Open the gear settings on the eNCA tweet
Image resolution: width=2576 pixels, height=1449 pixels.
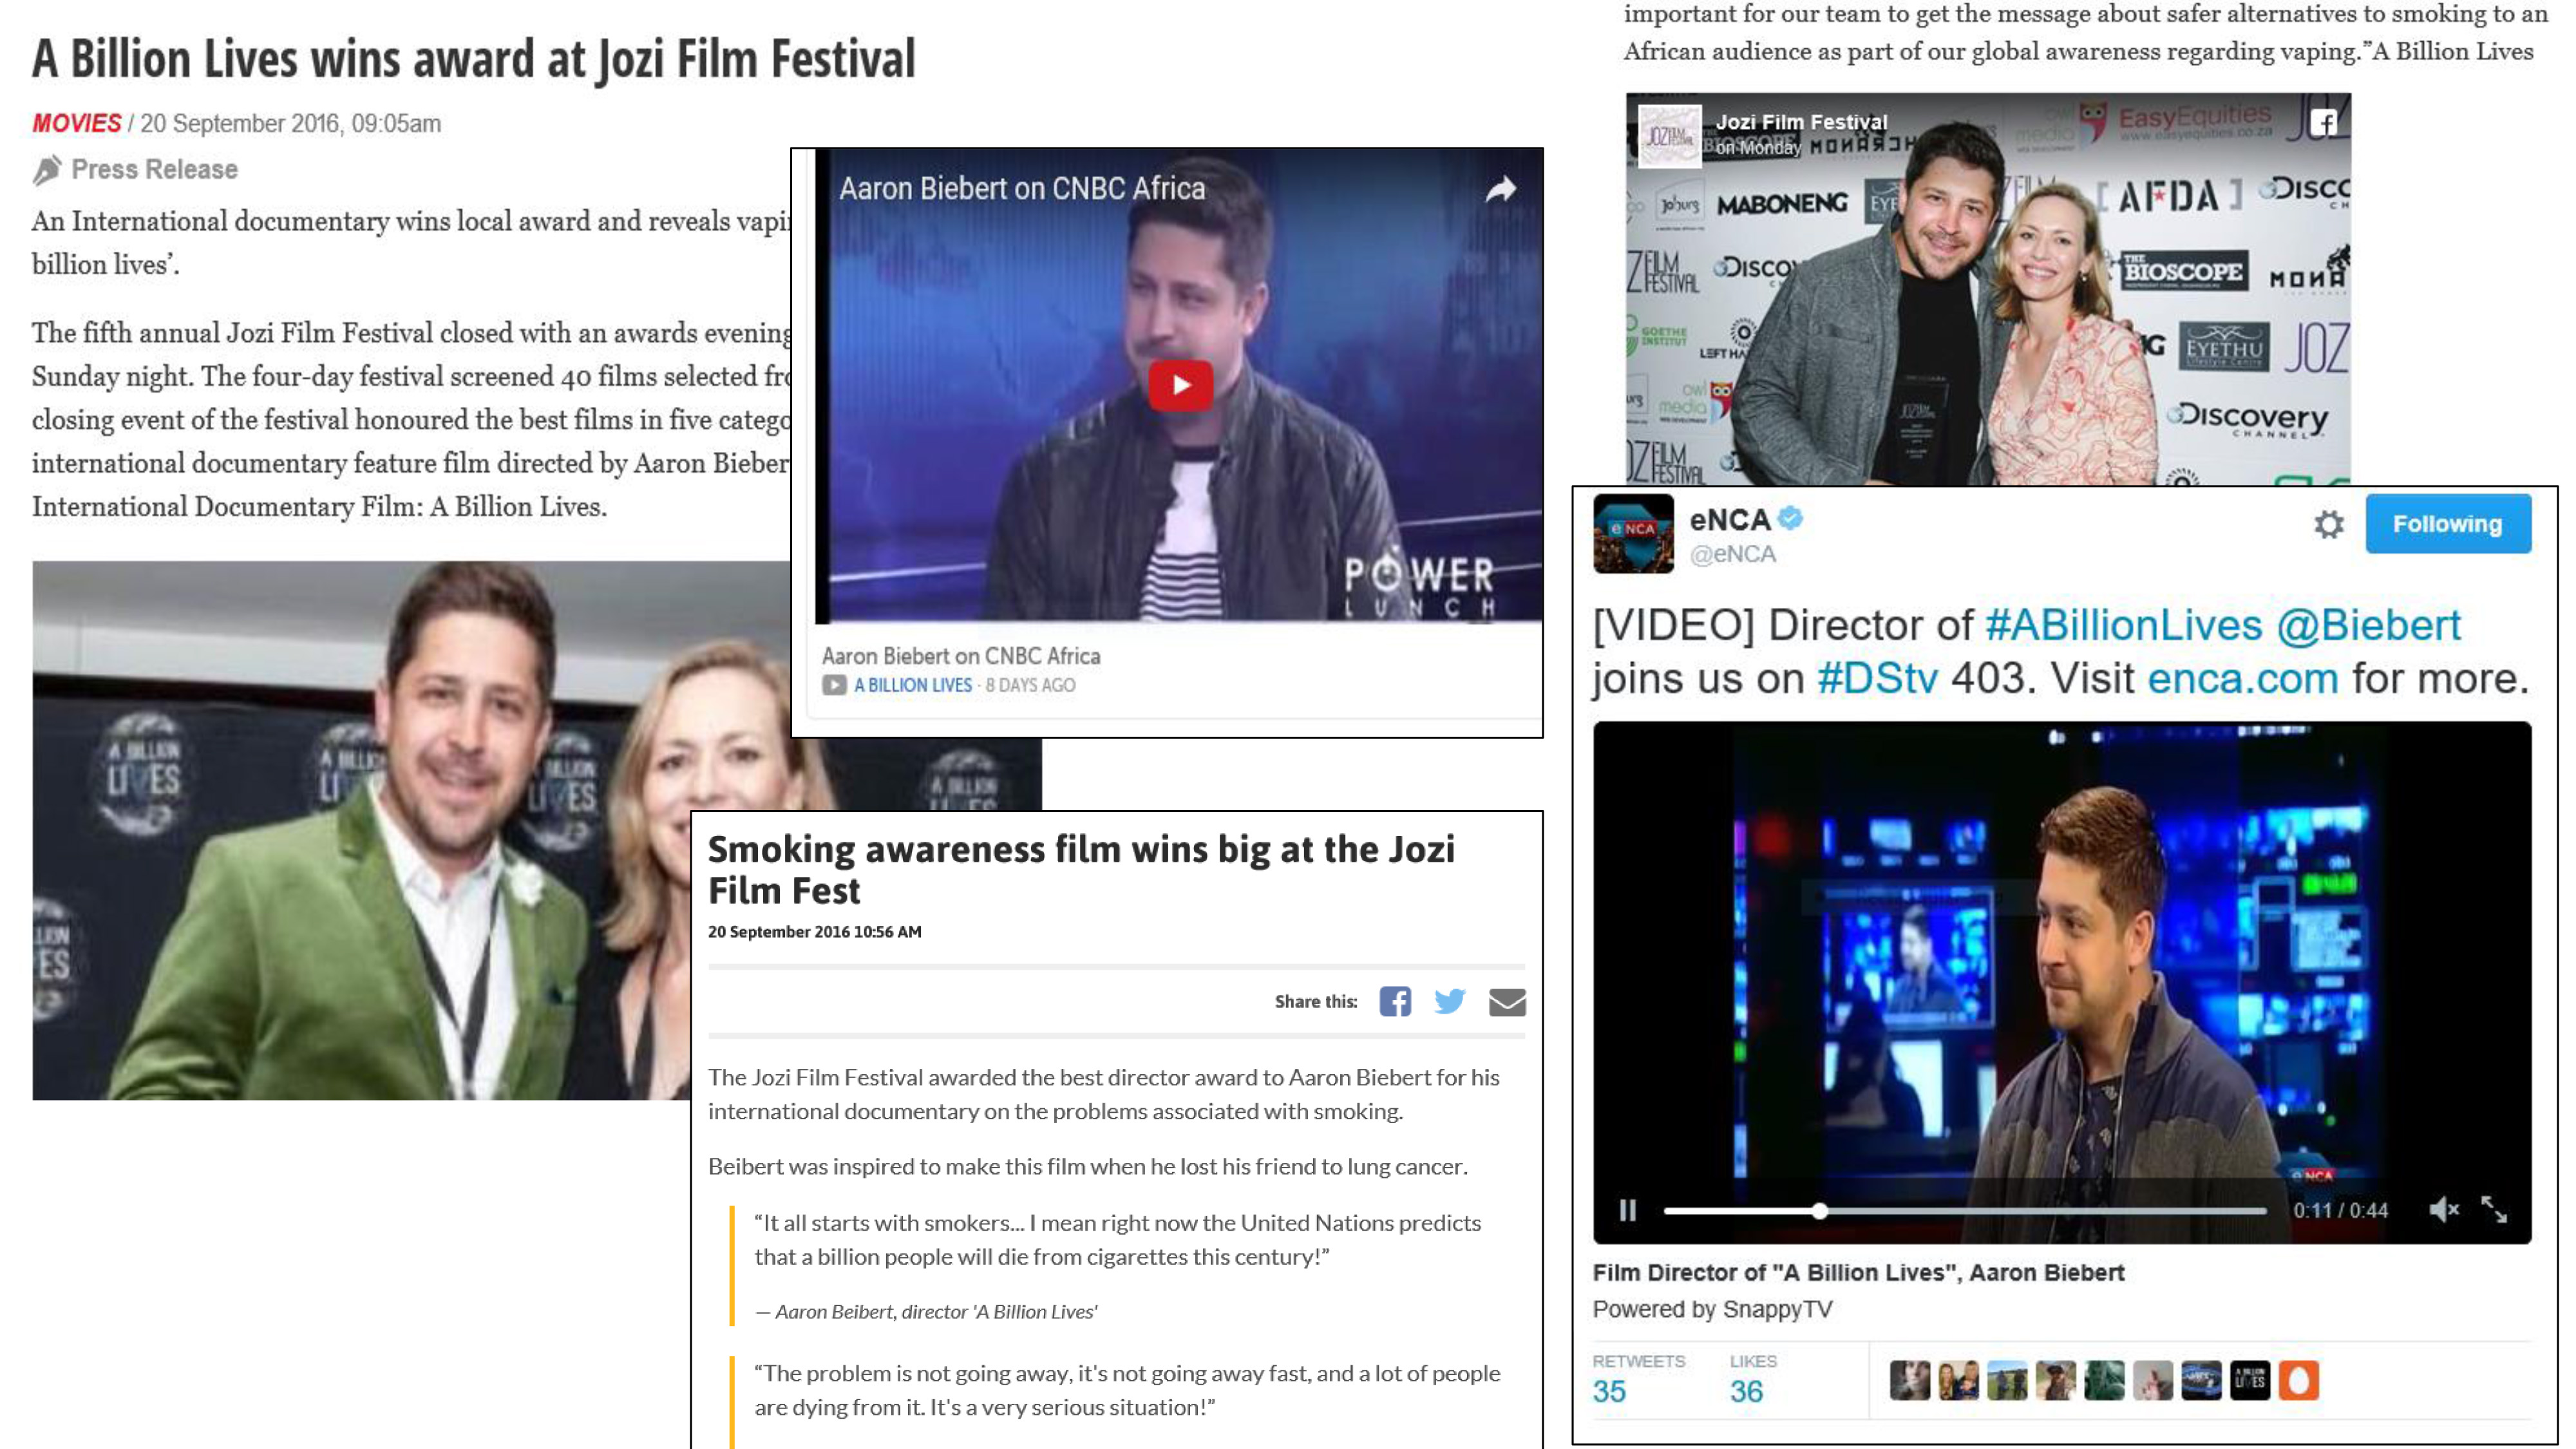pyautogui.click(x=2328, y=524)
